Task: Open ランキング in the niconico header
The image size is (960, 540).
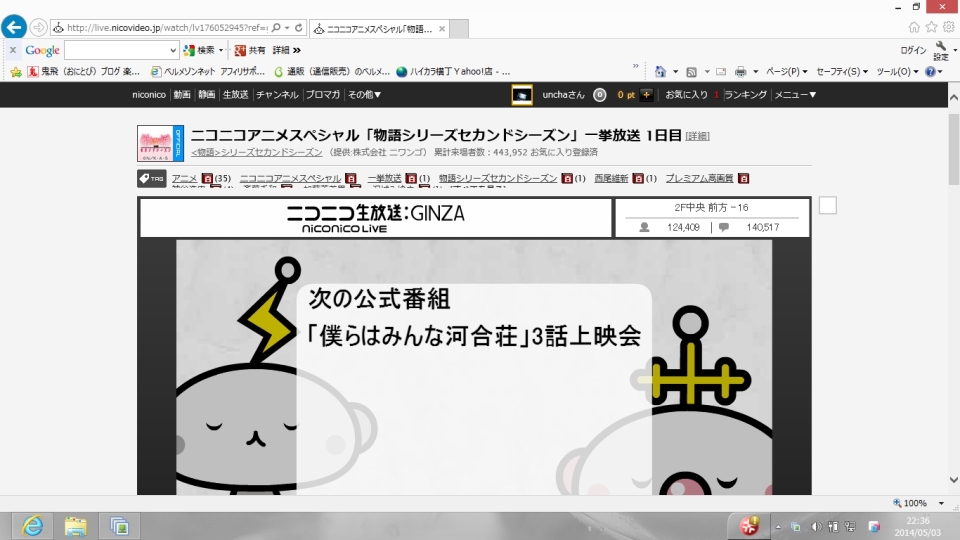Action: coord(745,95)
